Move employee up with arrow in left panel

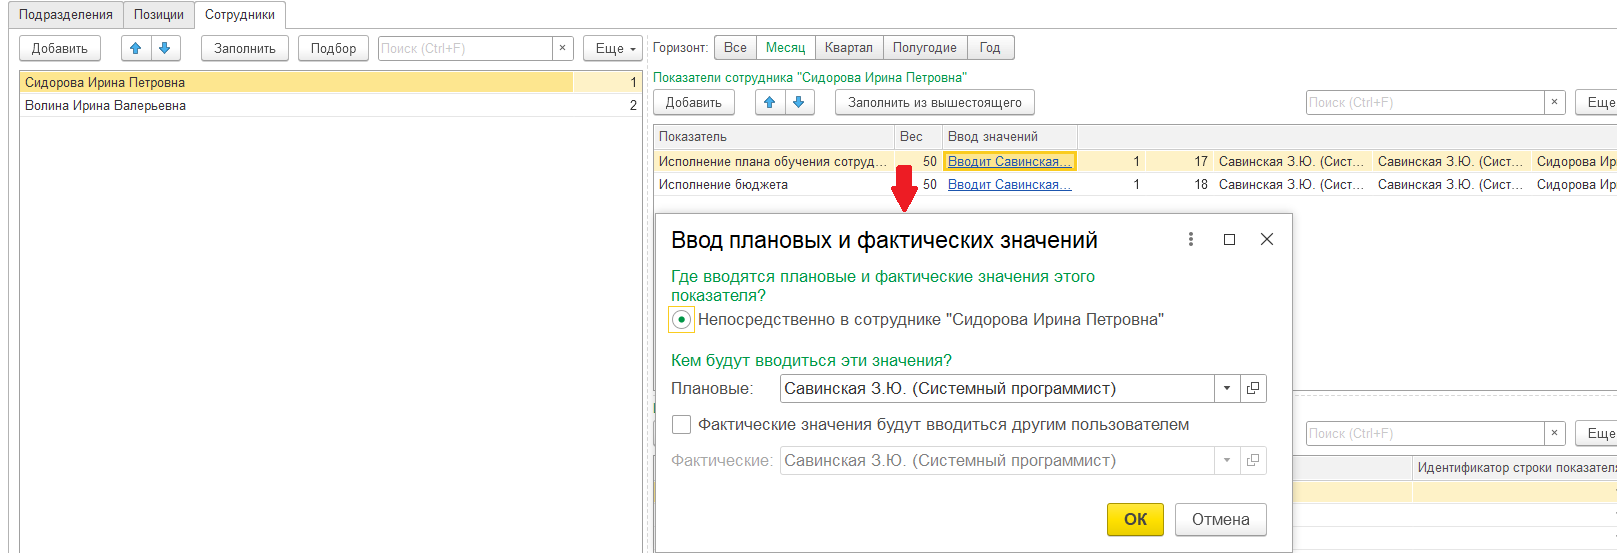tap(136, 48)
